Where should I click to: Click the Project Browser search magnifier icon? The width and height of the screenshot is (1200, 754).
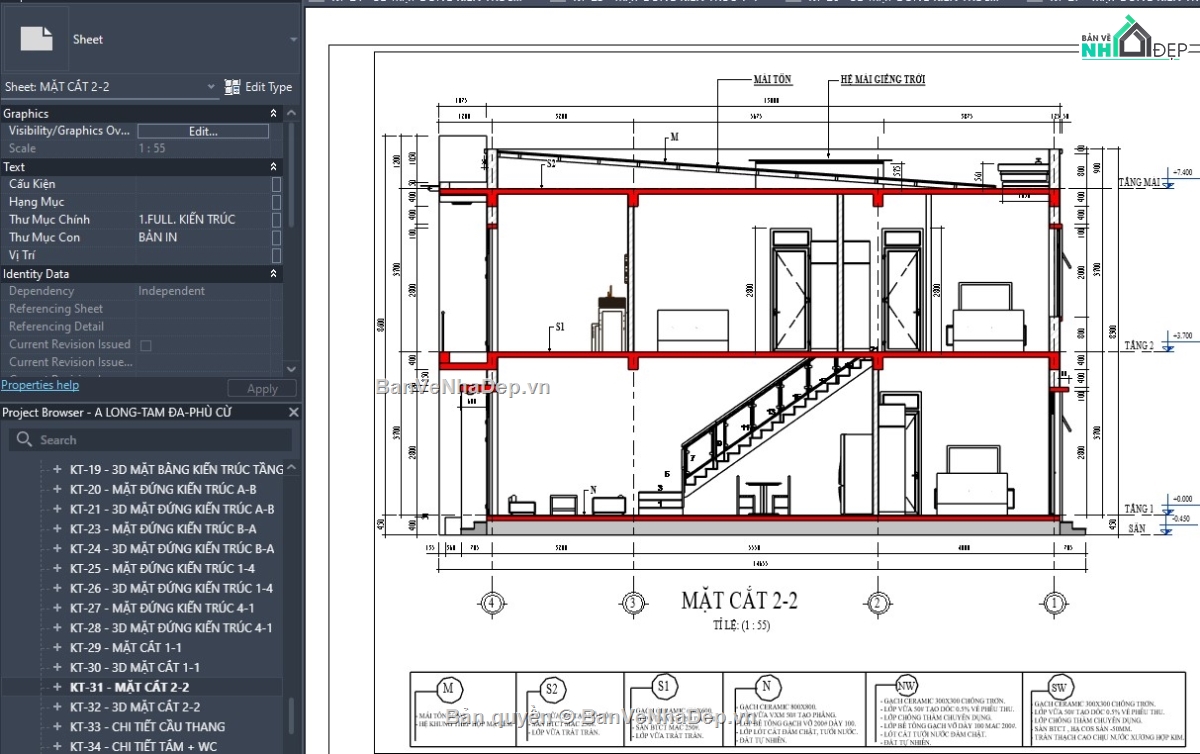pos(24,440)
